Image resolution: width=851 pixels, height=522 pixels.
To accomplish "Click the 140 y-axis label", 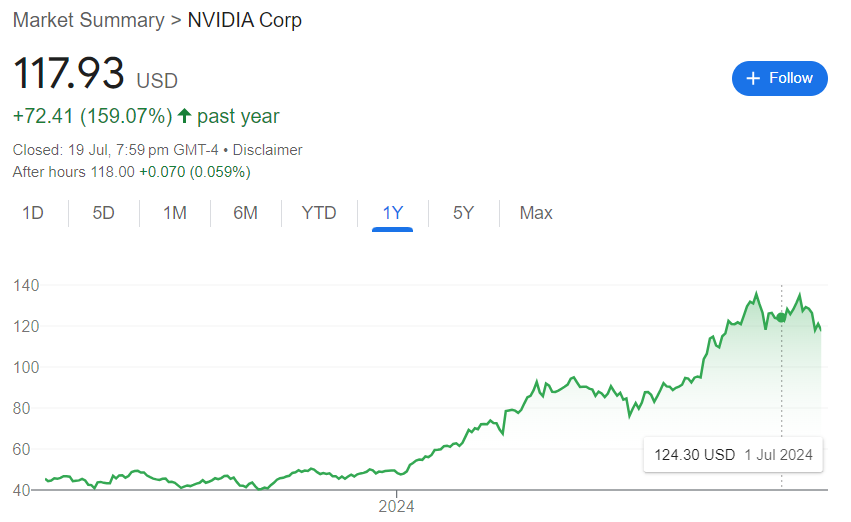I will pos(27,286).
